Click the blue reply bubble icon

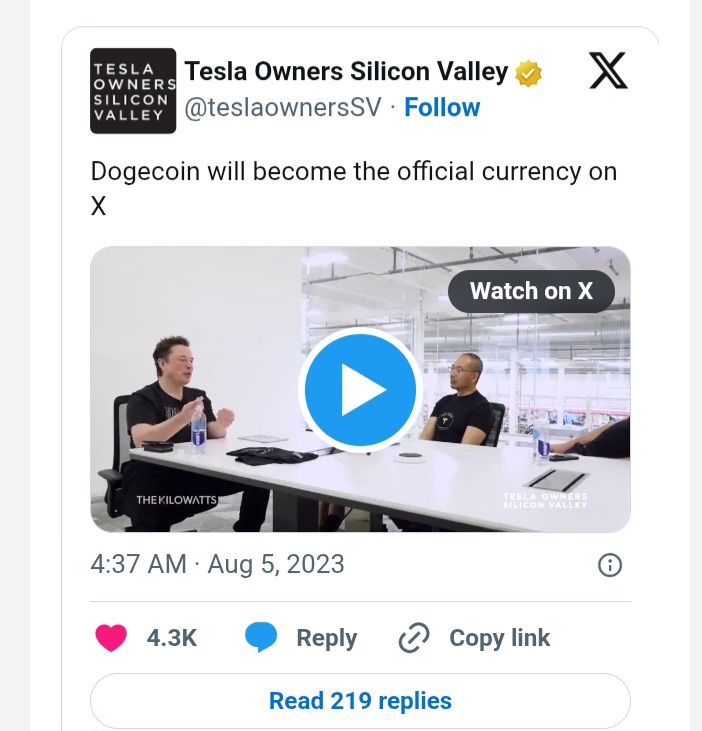click(261, 638)
